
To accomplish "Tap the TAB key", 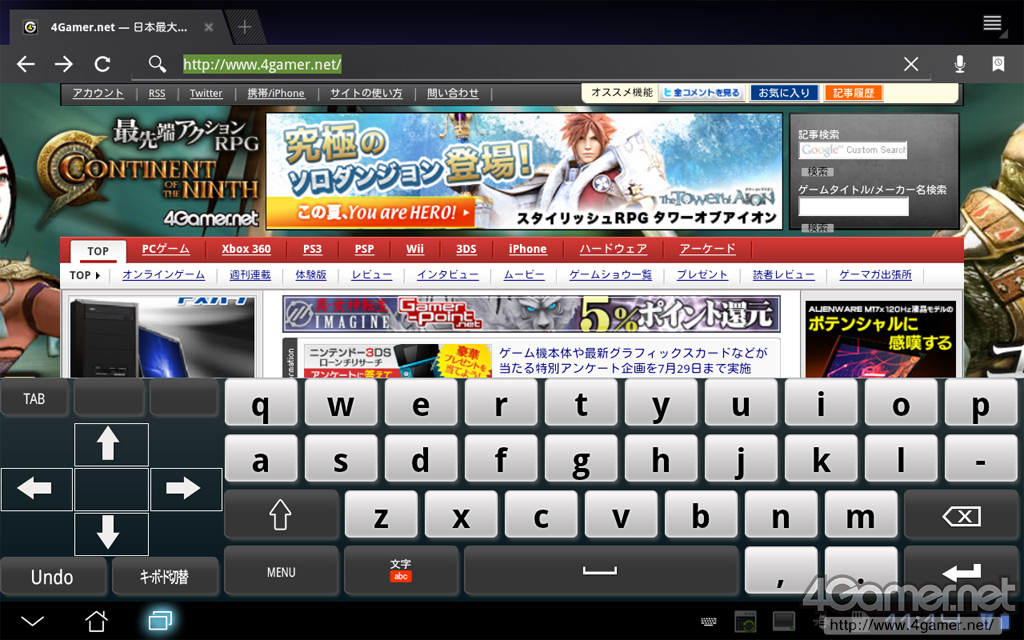I will (x=35, y=398).
